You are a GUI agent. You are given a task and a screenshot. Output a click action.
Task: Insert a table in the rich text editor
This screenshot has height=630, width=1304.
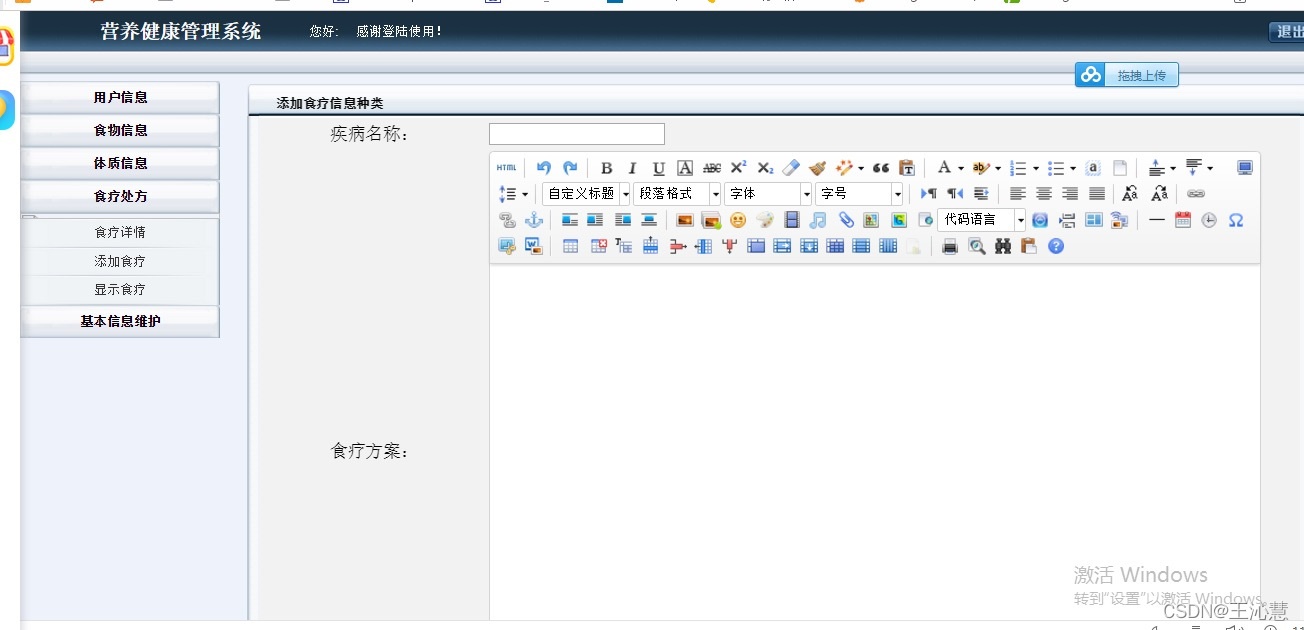coord(568,246)
